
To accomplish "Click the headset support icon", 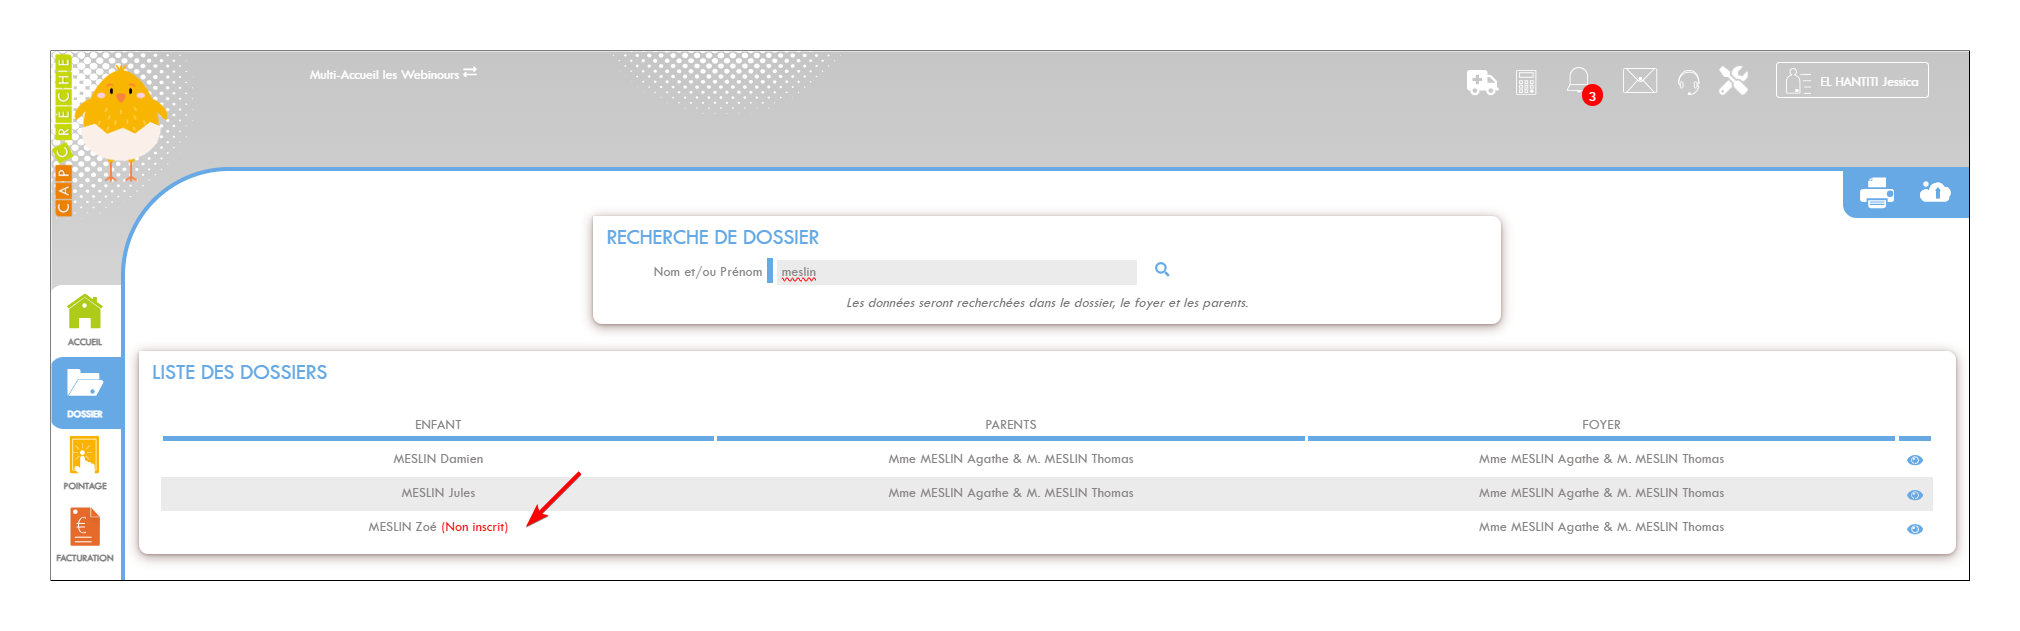I will click(x=1688, y=82).
